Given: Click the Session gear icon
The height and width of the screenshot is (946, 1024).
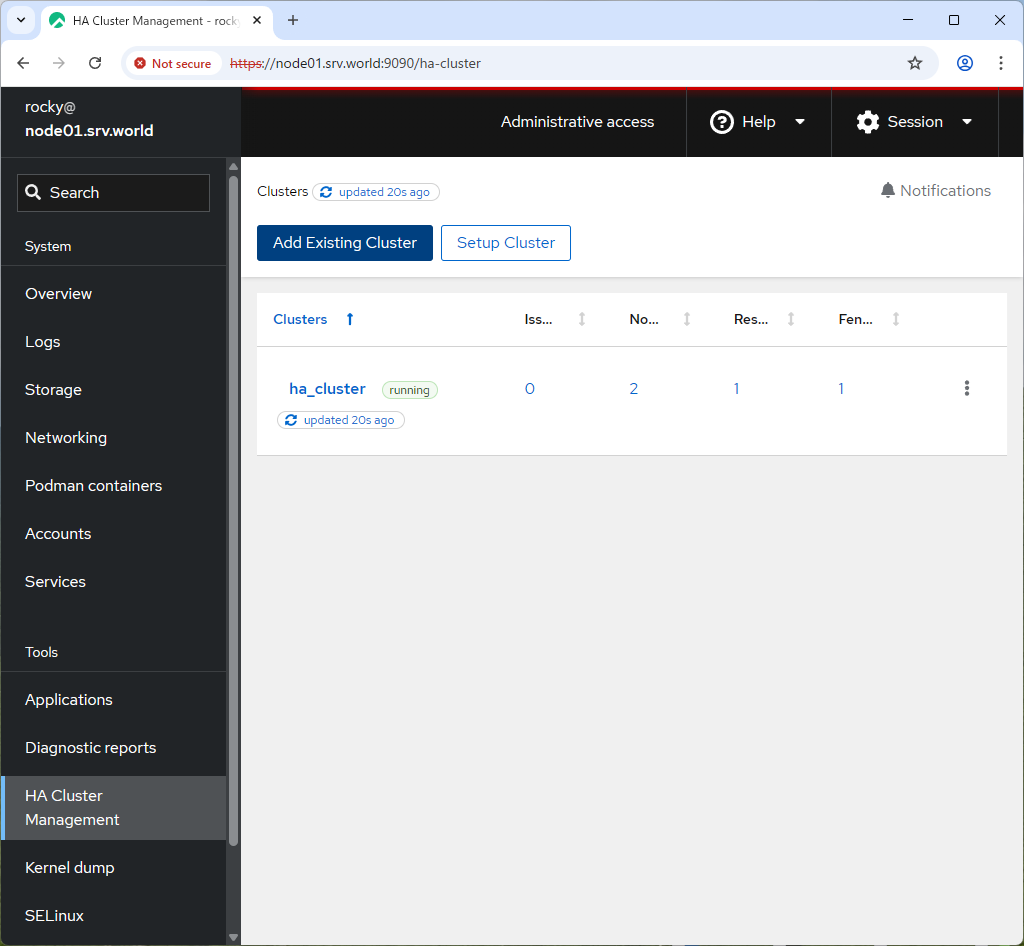Looking at the screenshot, I should point(867,122).
